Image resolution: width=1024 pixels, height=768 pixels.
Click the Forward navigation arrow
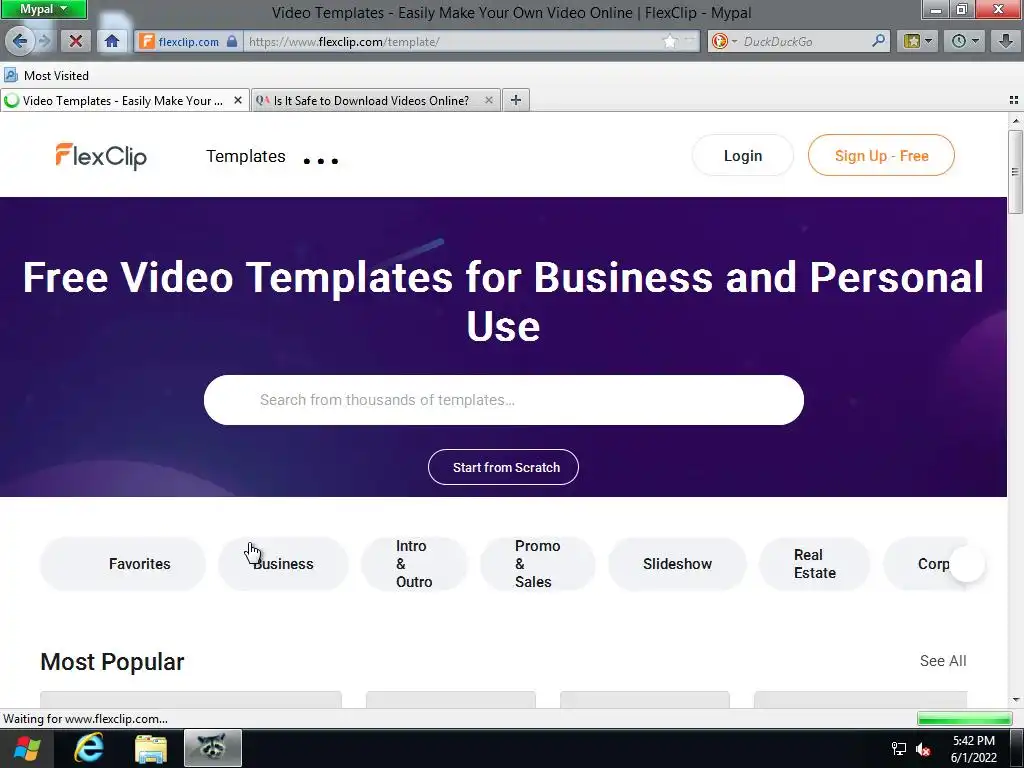coord(45,41)
